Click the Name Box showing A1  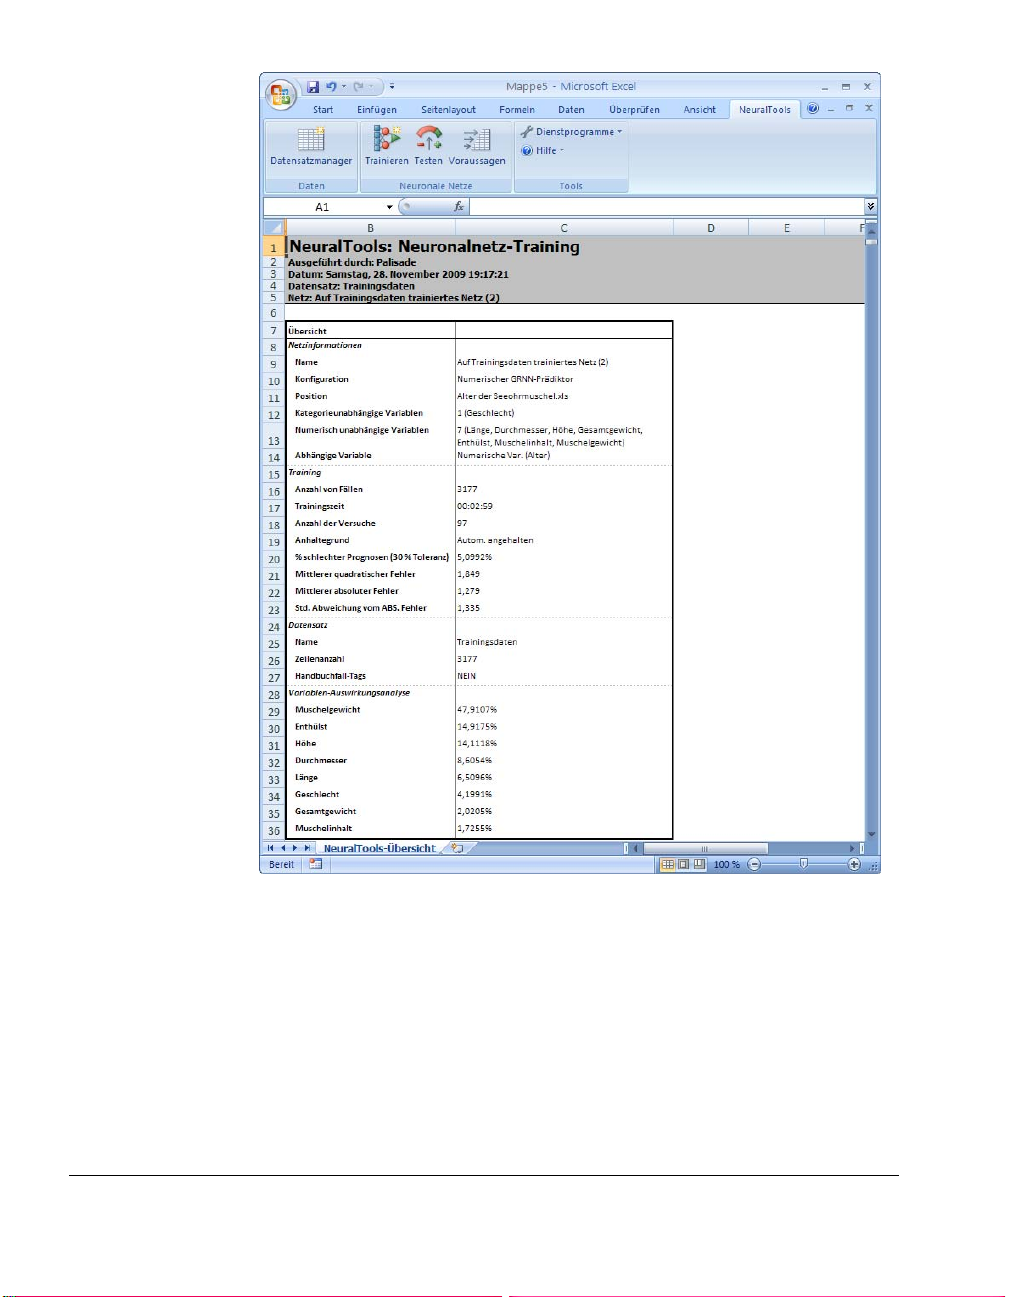(323, 207)
